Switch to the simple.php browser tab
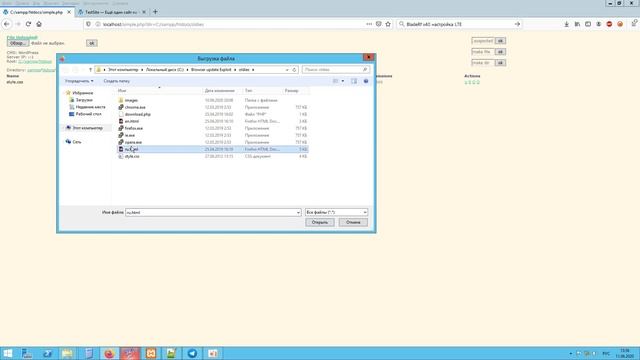640x360 pixels. point(36,12)
